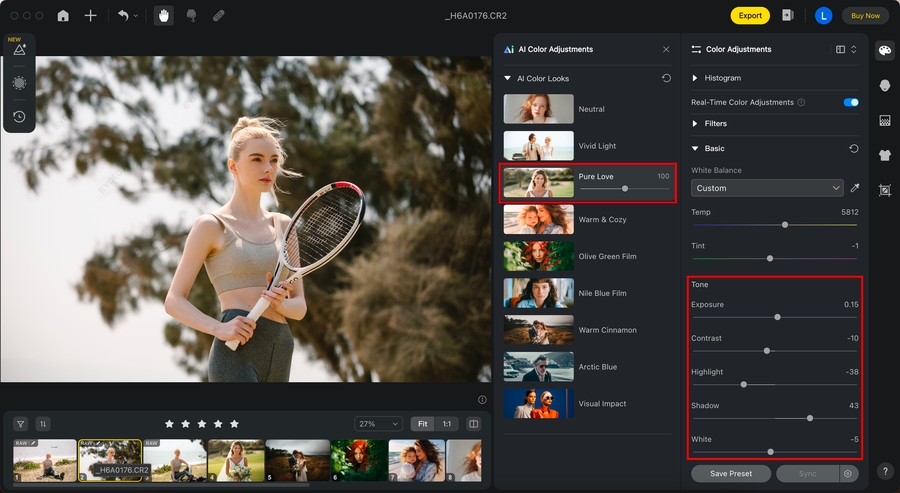Open the 27% zoom level dropdown
Image resolution: width=900 pixels, height=493 pixels.
click(x=378, y=424)
